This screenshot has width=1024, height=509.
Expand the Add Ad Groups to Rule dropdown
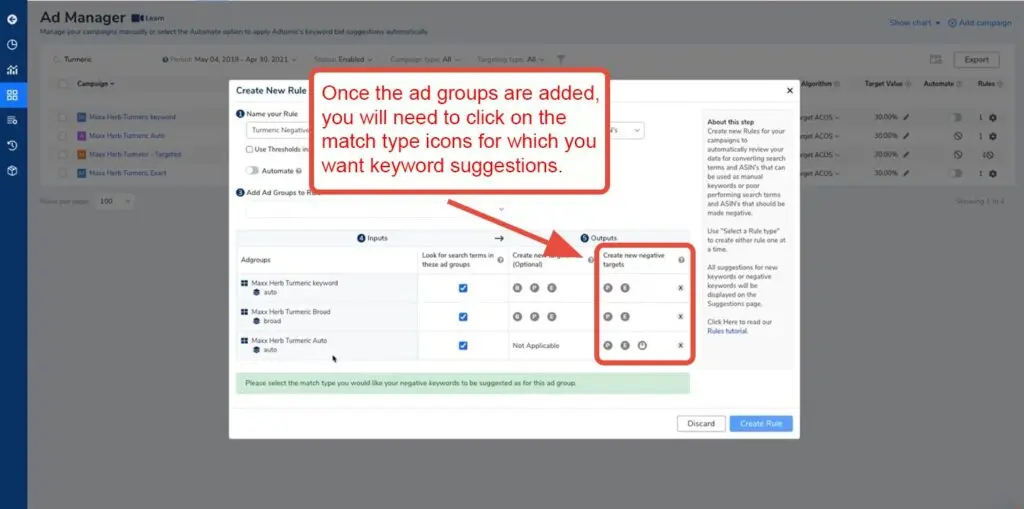pos(501,209)
